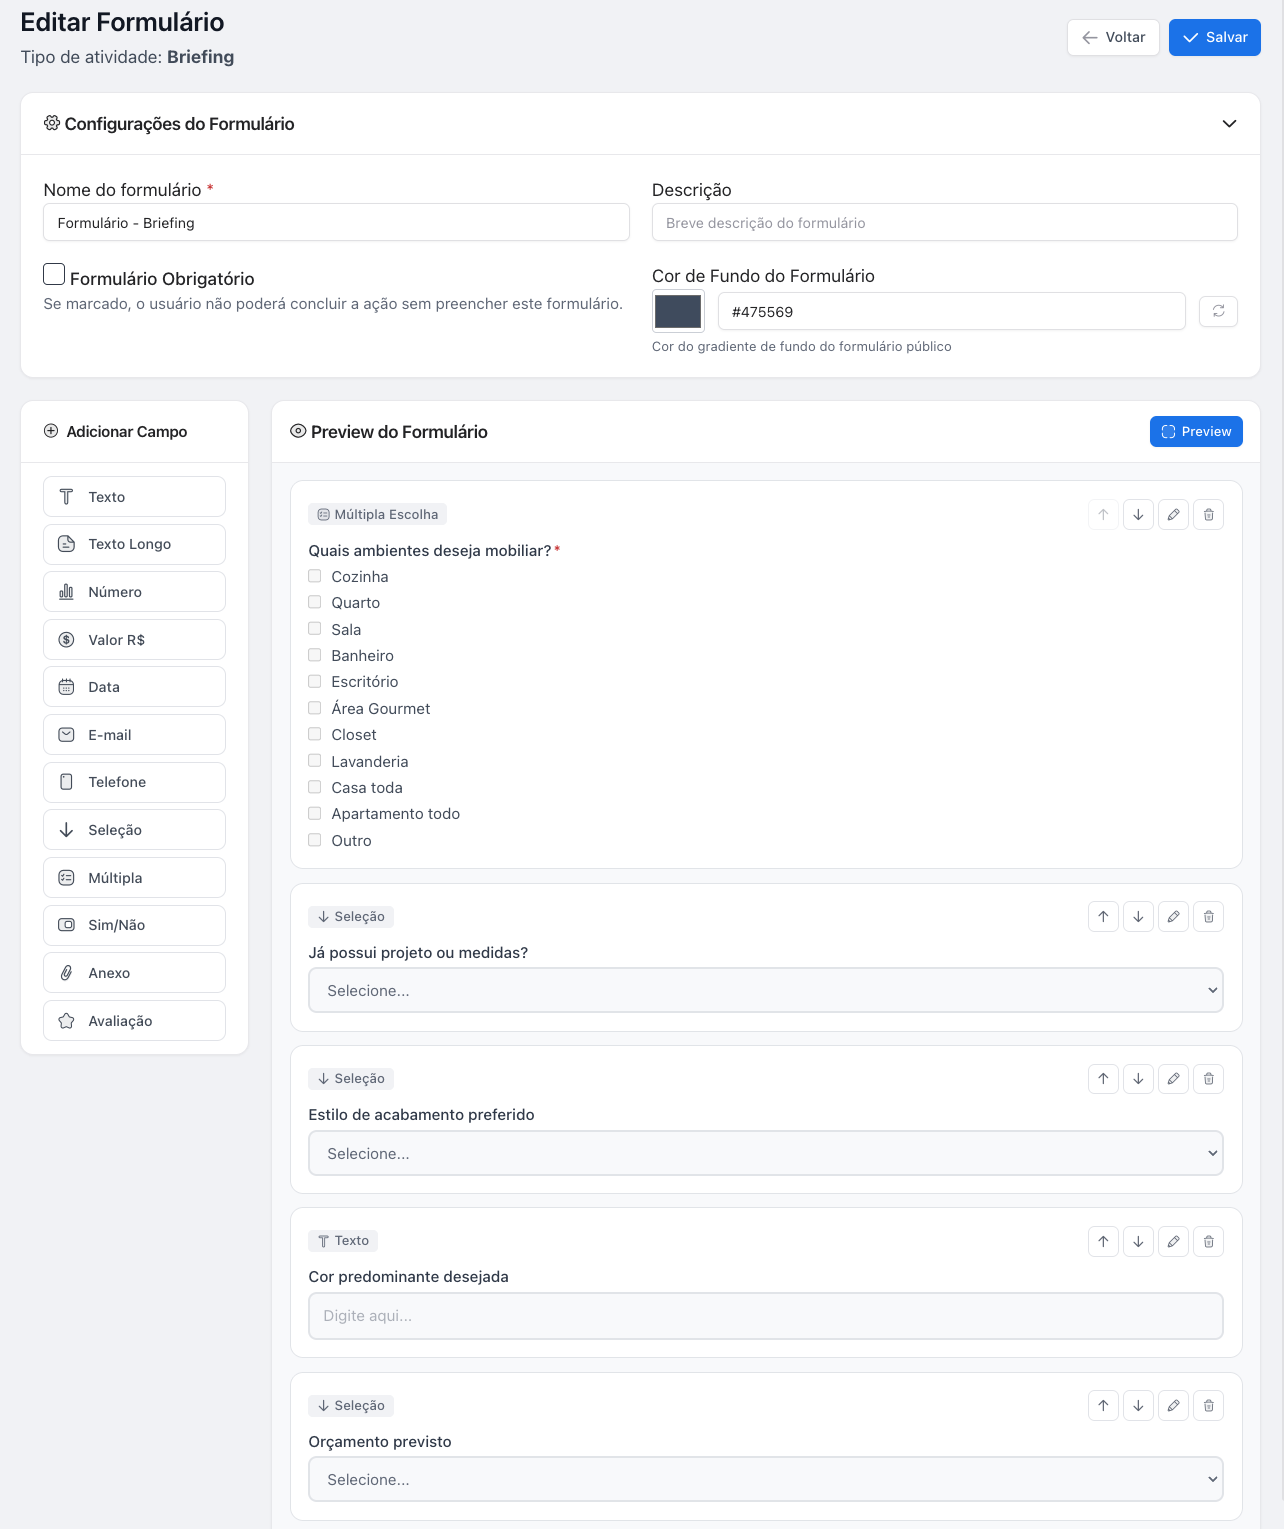This screenshot has height=1529, width=1284.
Task: Check the Cozinha option
Action: (315, 576)
